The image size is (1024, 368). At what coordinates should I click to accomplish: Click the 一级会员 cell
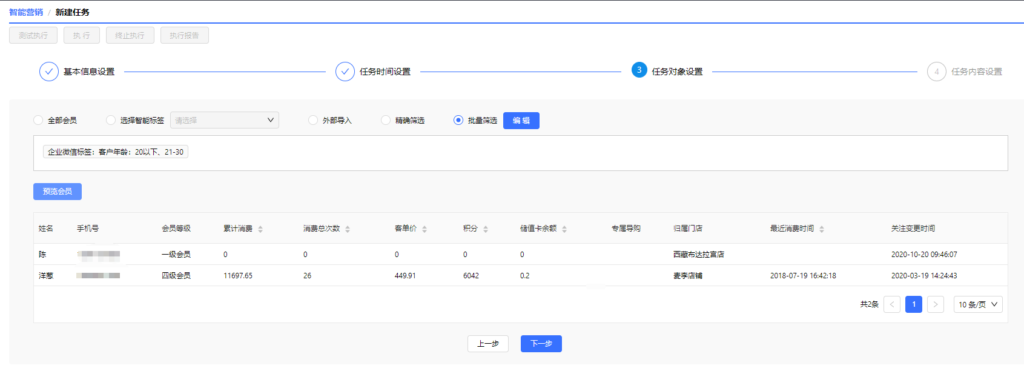click(176, 254)
